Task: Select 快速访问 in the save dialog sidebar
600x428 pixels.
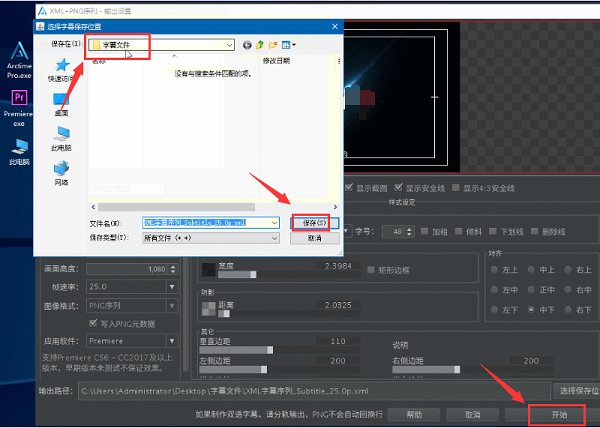Action: [x=61, y=72]
